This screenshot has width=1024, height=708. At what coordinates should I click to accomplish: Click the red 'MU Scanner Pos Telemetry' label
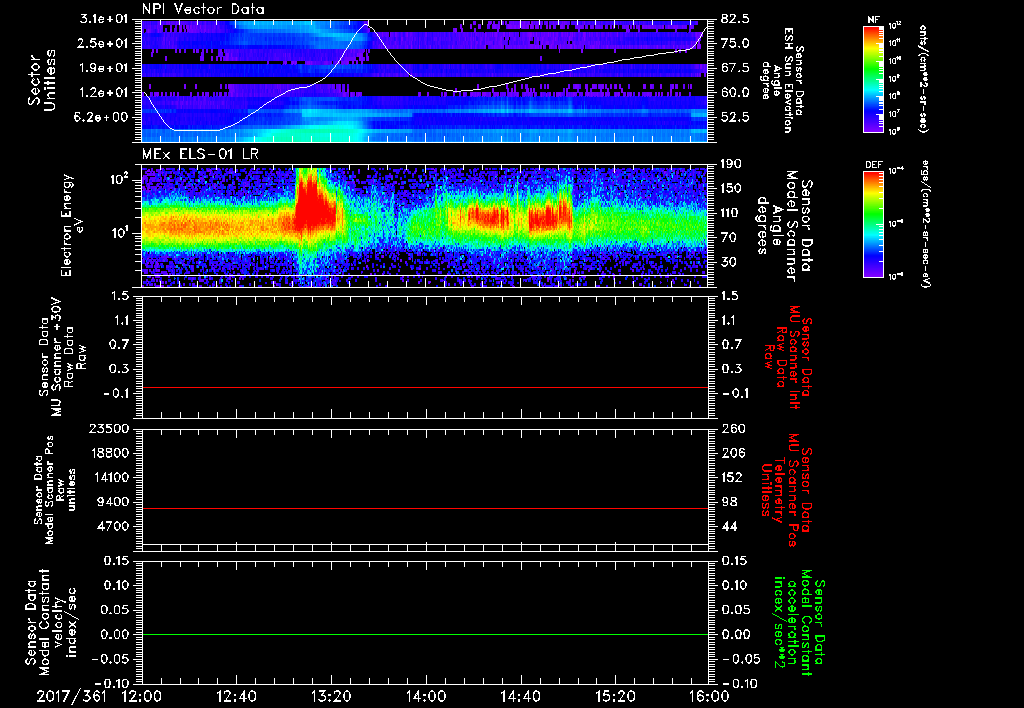[786, 490]
